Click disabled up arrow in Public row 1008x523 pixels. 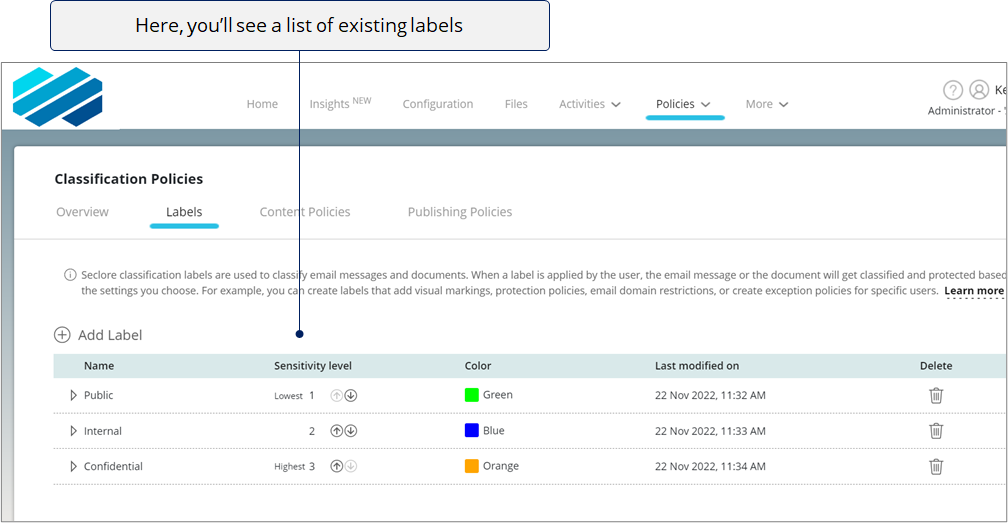[336, 396]
